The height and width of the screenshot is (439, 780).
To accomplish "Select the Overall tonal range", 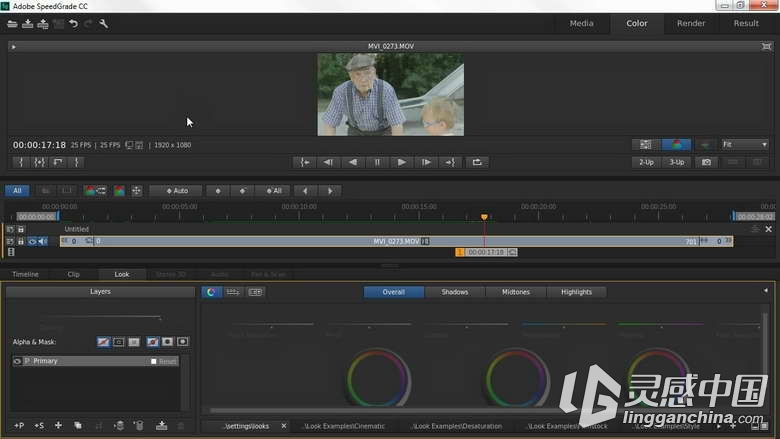I will [x=393, y=292].
